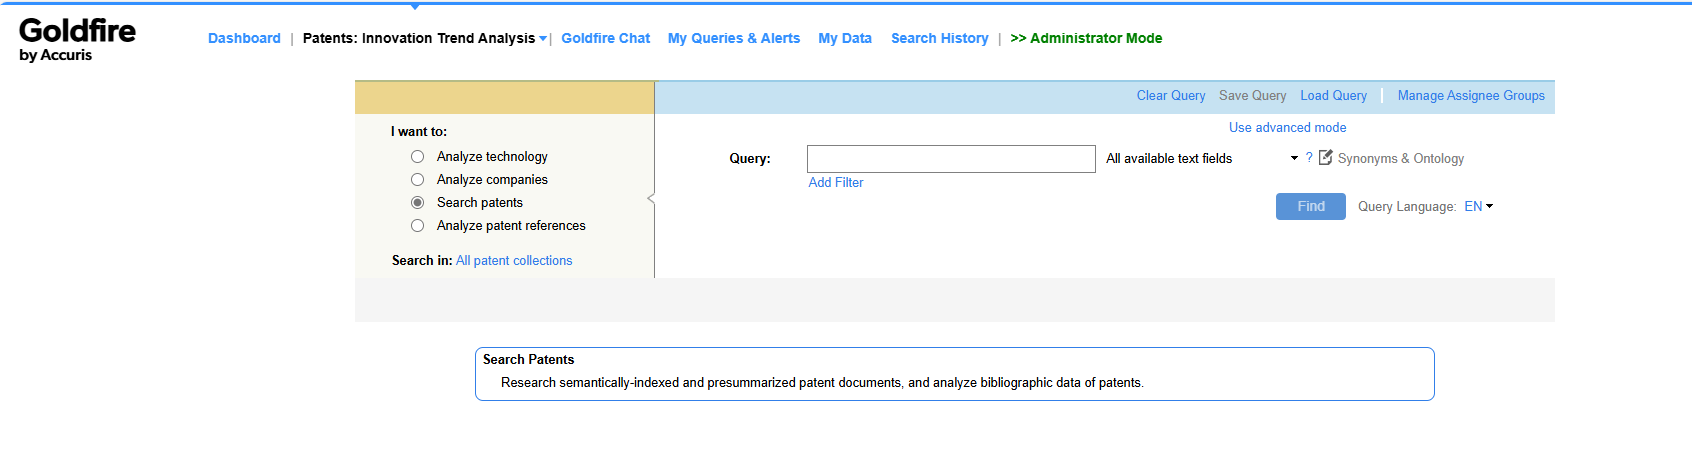Click inside the Query text field

click(x=950, y=159)
